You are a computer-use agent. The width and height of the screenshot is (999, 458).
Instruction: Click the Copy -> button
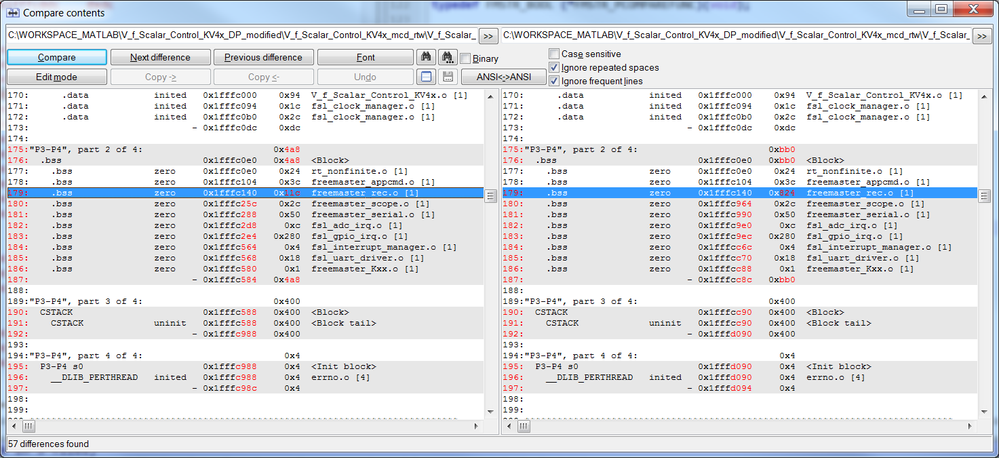[160, 77]
